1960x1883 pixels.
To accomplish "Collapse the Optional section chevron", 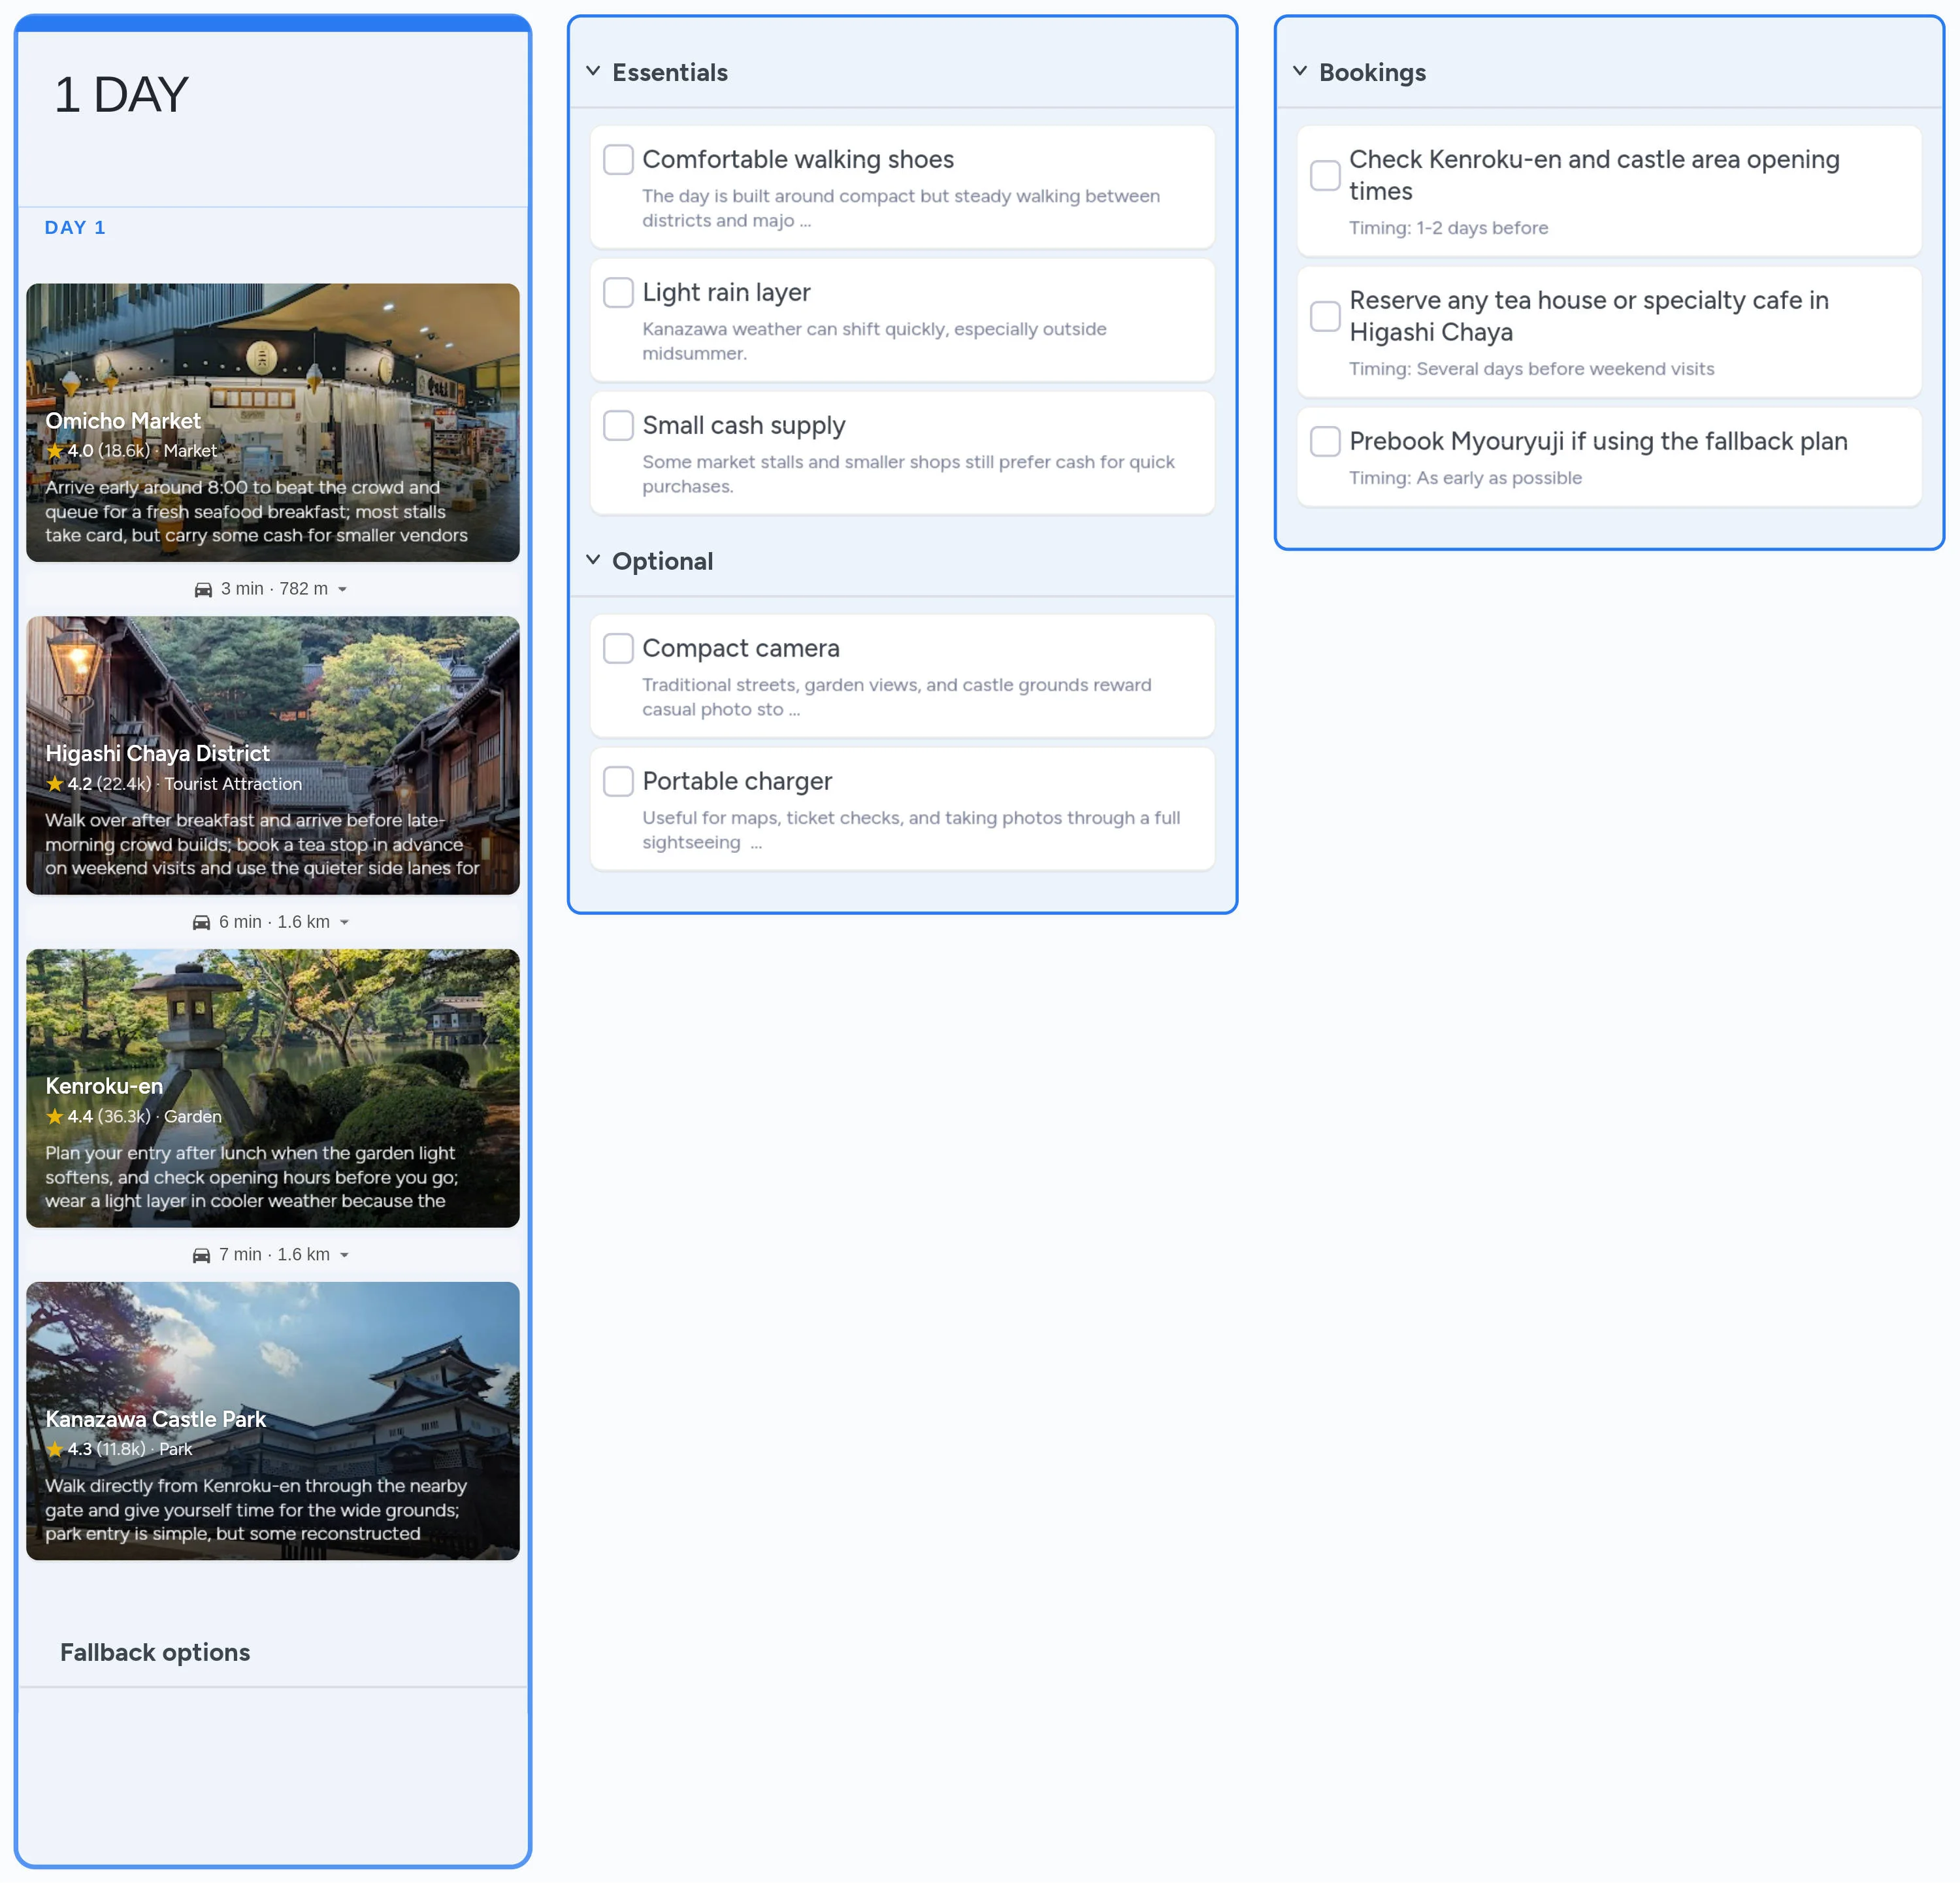I will [593, 560].
